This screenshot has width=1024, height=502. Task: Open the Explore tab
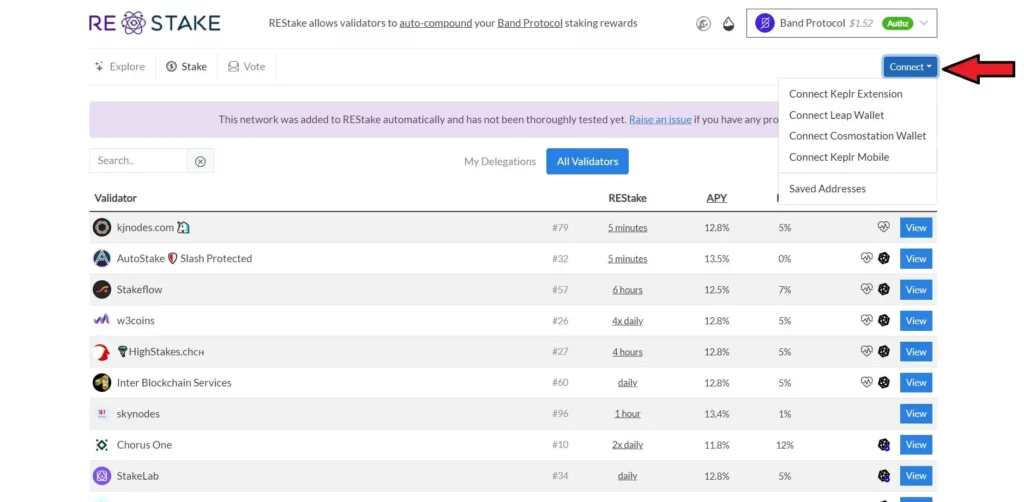119,67
